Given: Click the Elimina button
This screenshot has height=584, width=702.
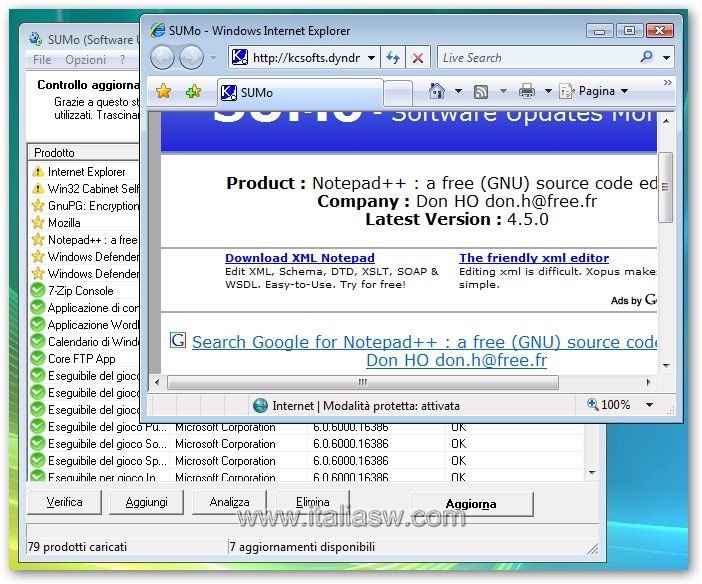Looking at the screenshot, I should [x=312, y=502].
